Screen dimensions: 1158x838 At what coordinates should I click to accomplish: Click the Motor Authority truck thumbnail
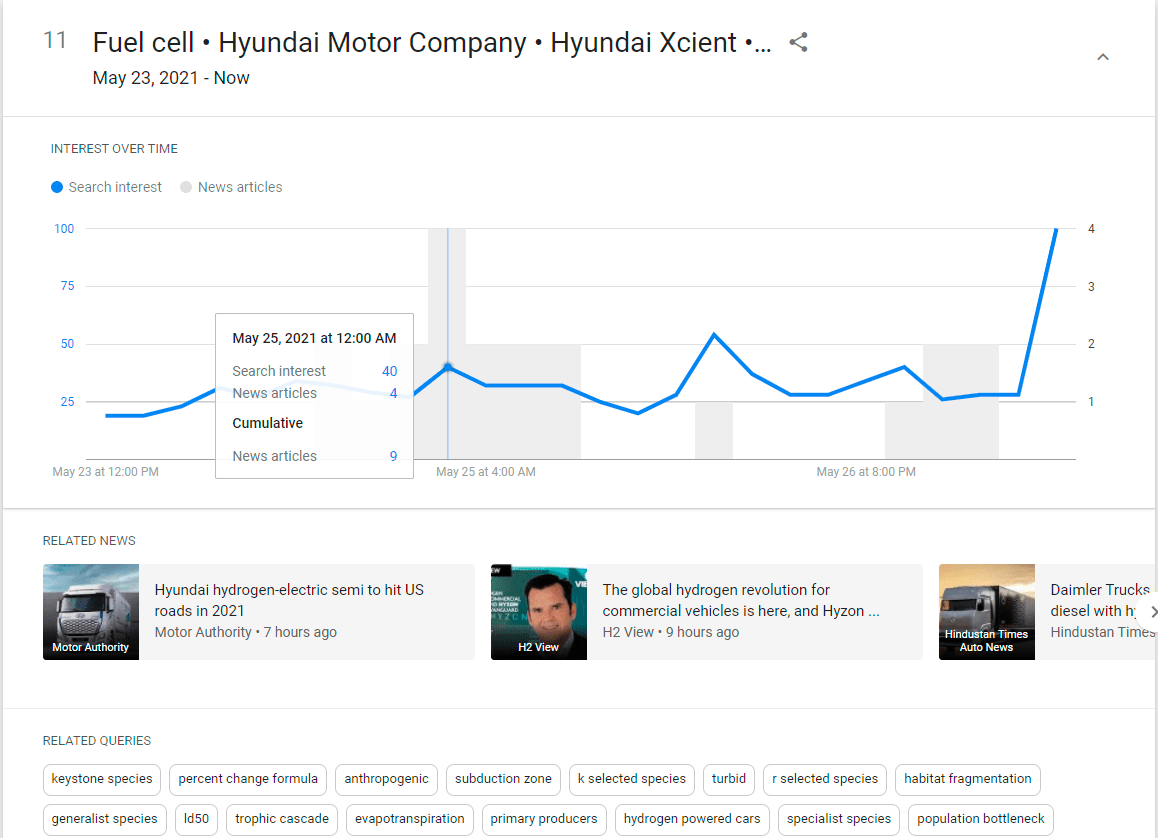pos(91,612)
